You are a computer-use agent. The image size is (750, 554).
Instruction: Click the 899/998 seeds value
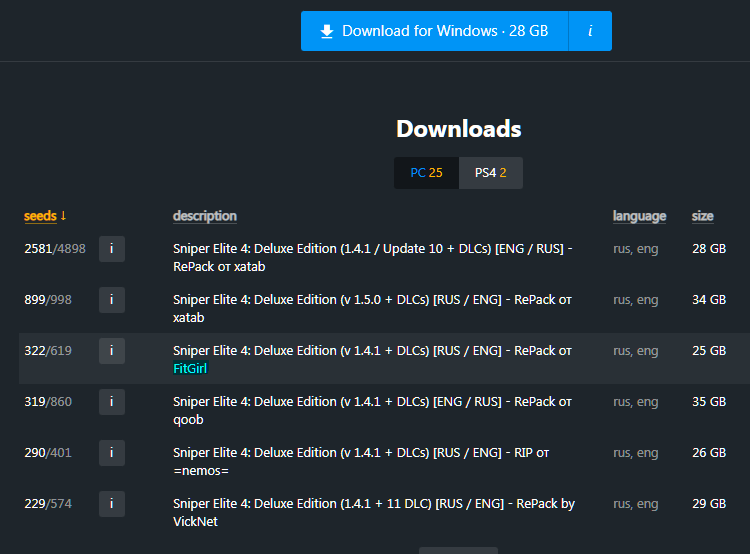[48, 300]
